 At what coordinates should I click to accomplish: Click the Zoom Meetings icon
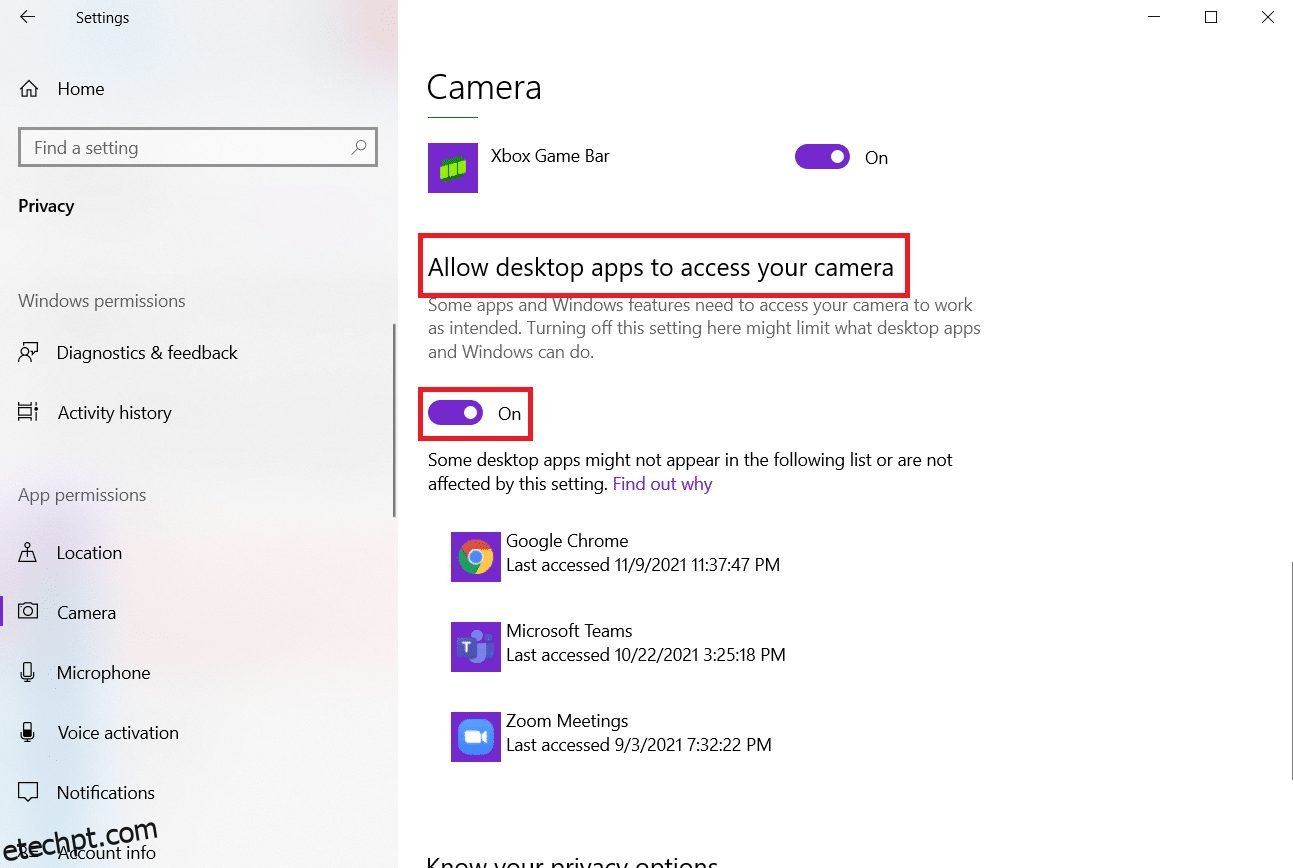(x=476, y=737)
